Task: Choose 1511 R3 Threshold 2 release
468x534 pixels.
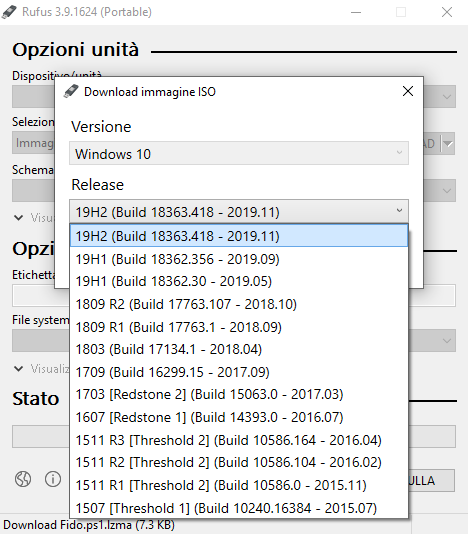Action: coord(239,440)
